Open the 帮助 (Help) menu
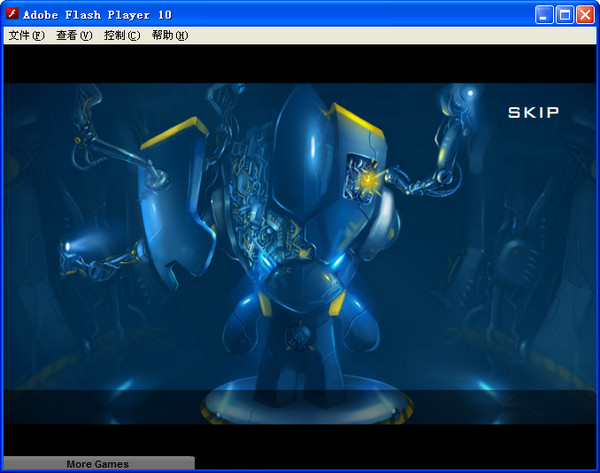Screen dimensions: 600x473 click(x=169, y=35)
